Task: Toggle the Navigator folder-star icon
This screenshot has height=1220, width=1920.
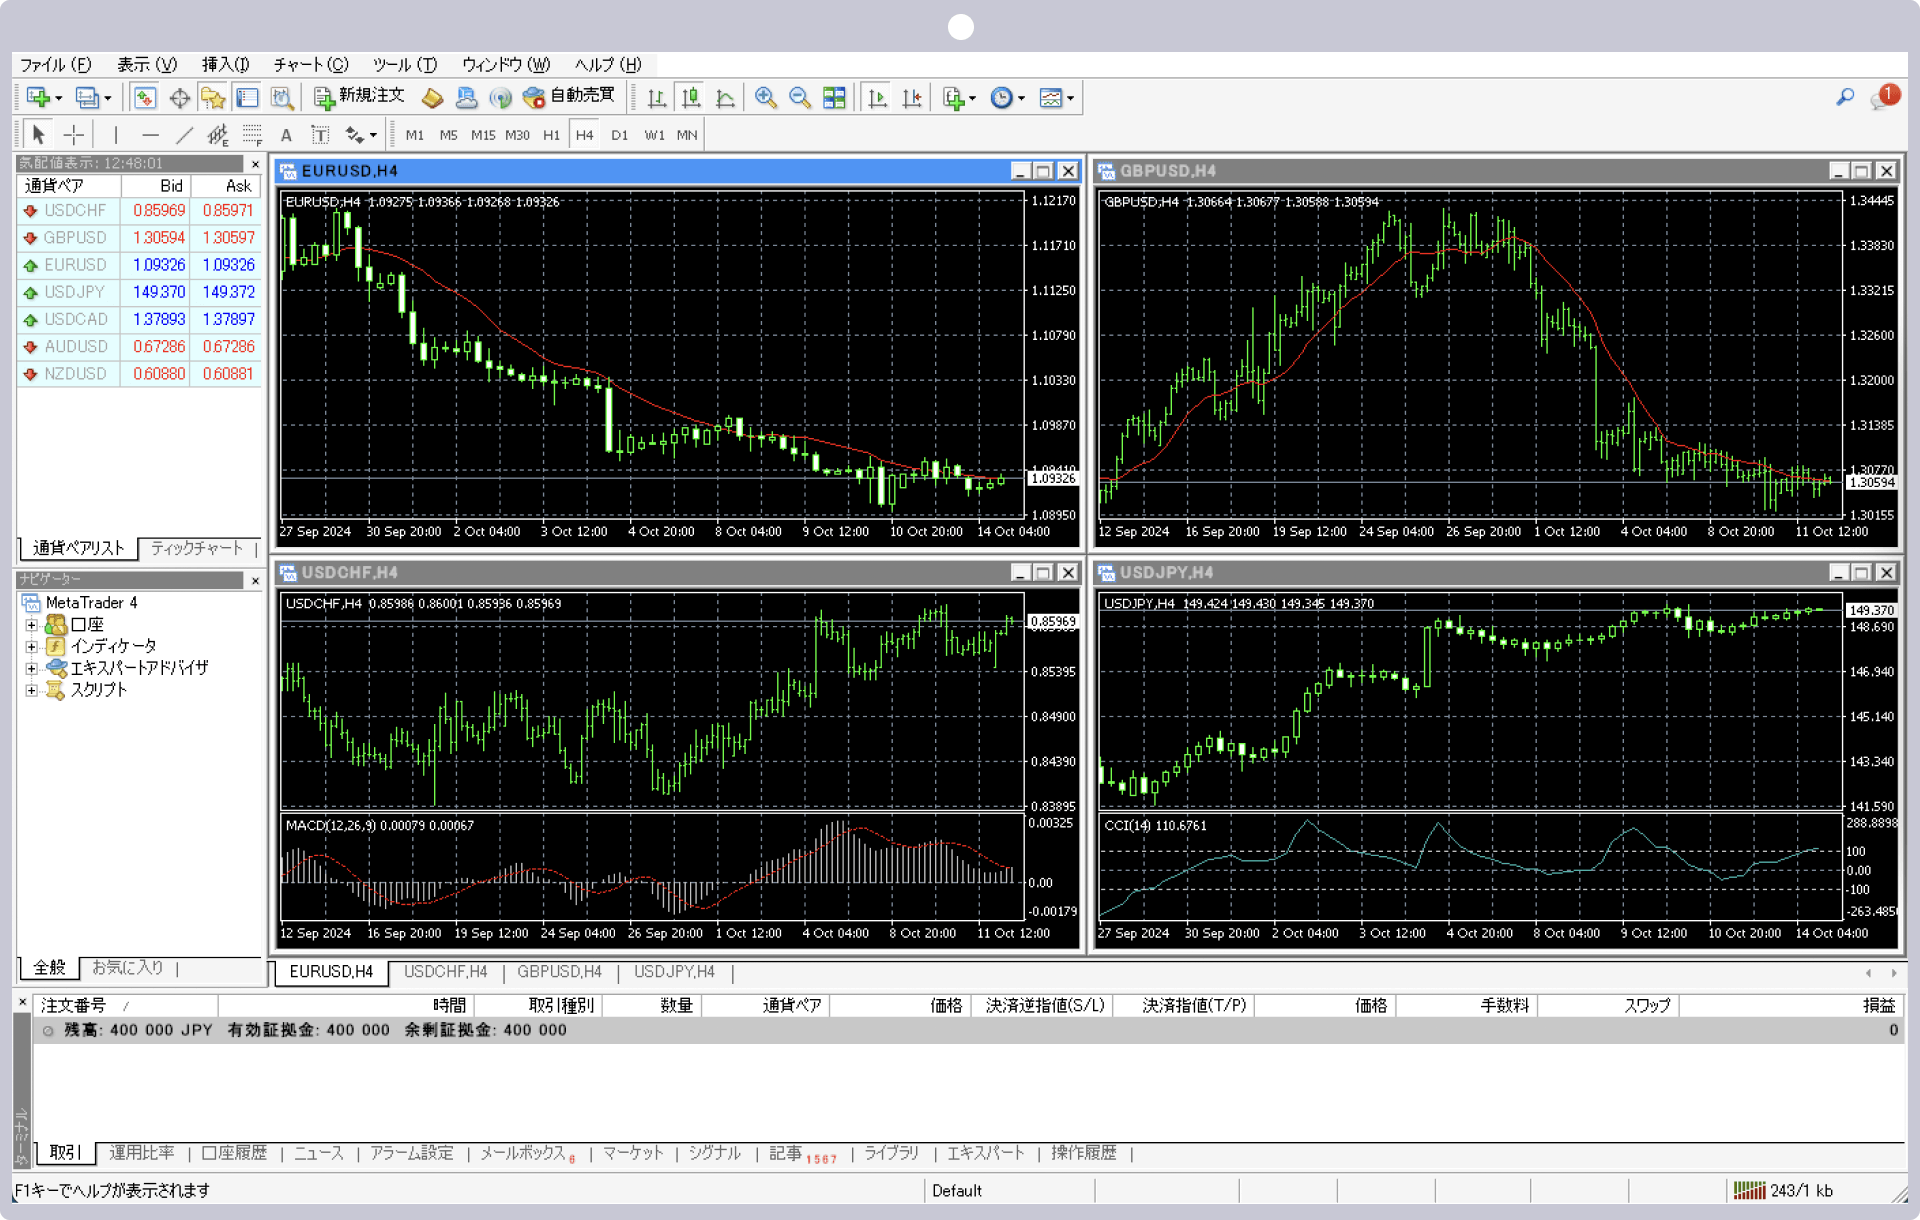Action: click(213, 97)
